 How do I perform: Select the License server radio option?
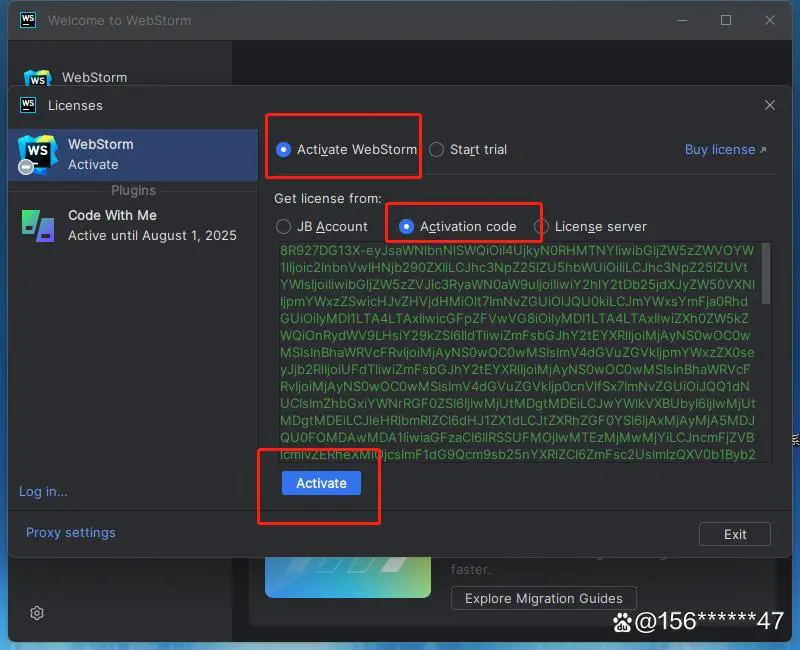point(541,227)
